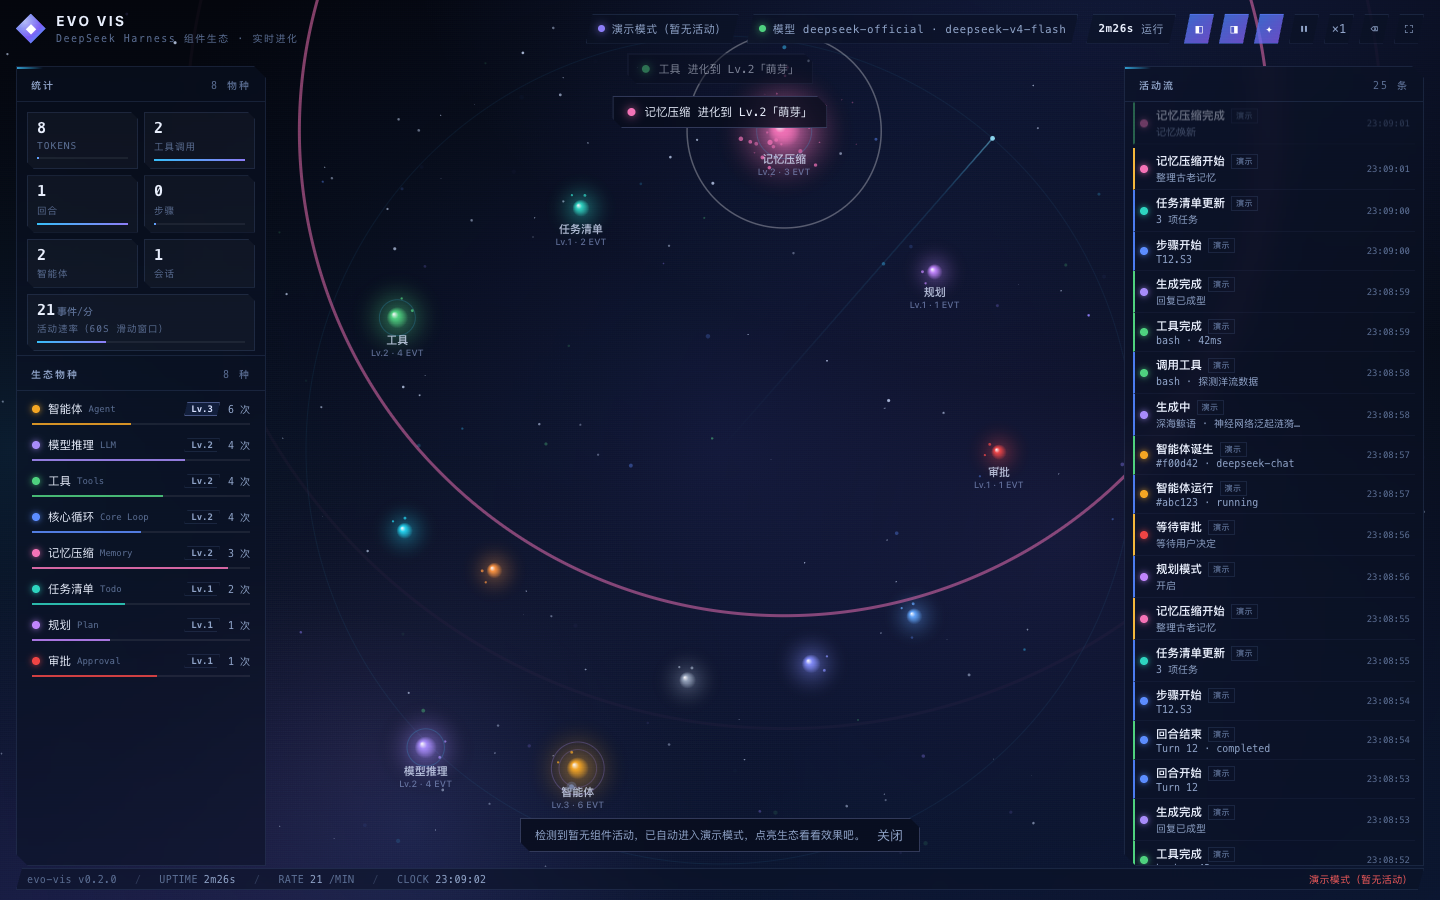Change the ×1 playback speed
The height and width of the screenshot is (900, 1440).
1339,29
